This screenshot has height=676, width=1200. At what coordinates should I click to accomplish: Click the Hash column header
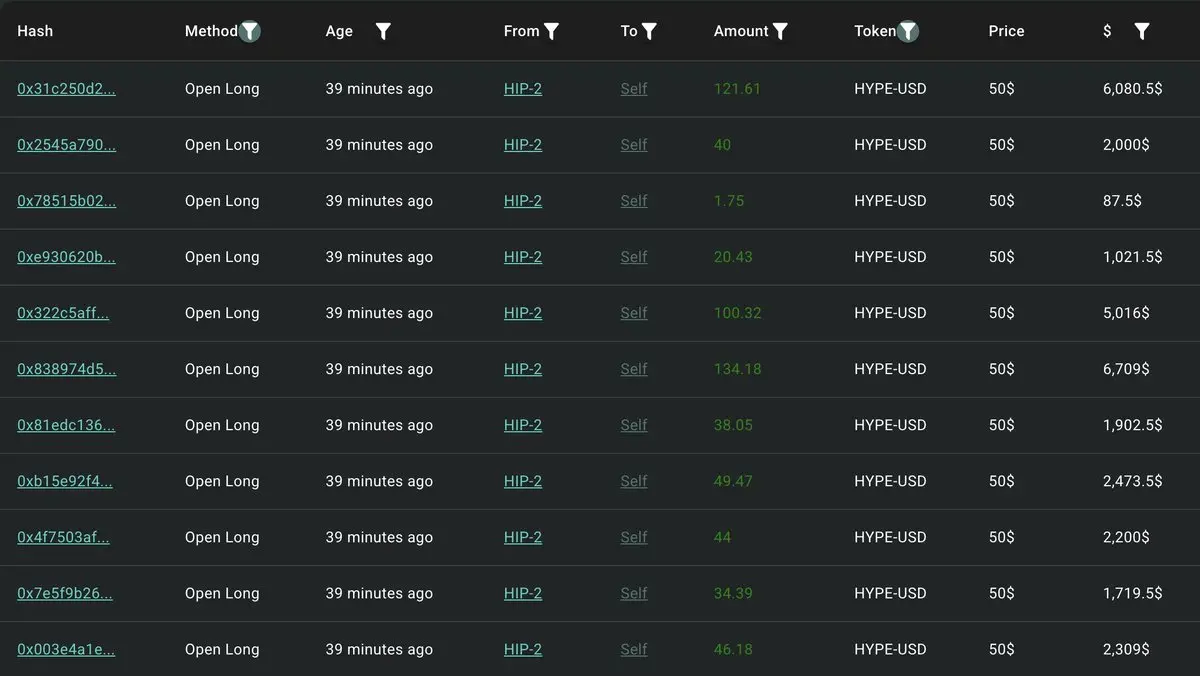coord(35,31)
